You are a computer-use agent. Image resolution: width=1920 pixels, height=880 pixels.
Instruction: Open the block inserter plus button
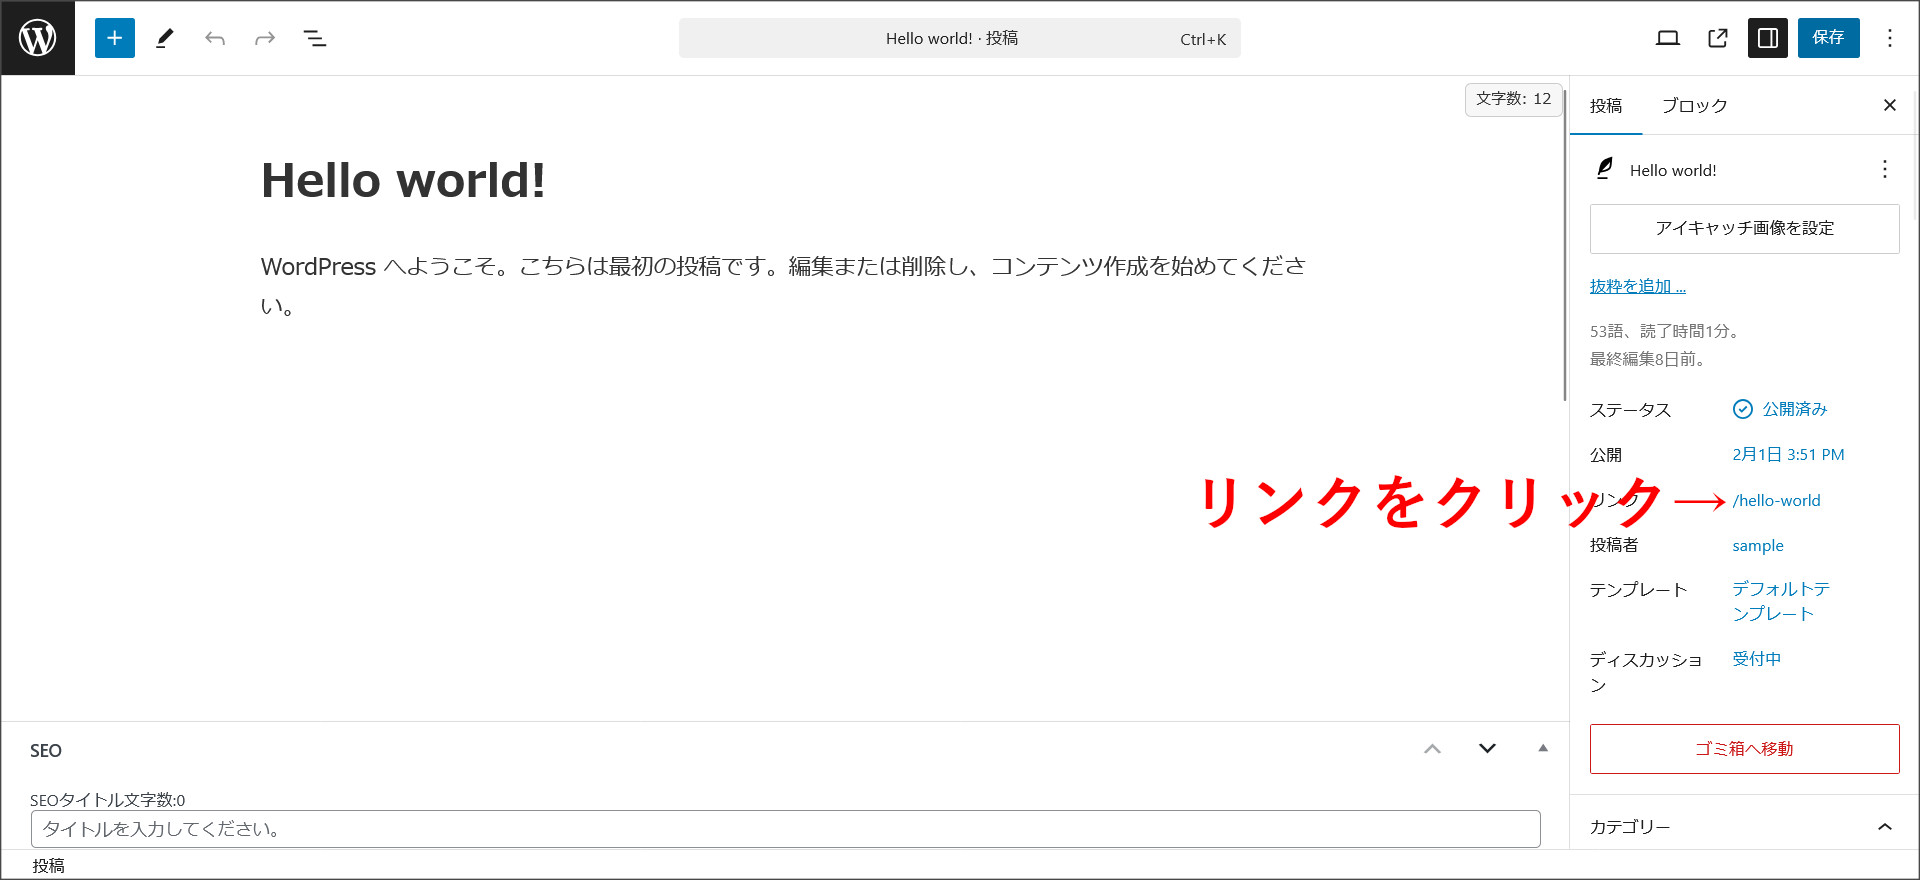pyautogui.click(x=115, y=38)
